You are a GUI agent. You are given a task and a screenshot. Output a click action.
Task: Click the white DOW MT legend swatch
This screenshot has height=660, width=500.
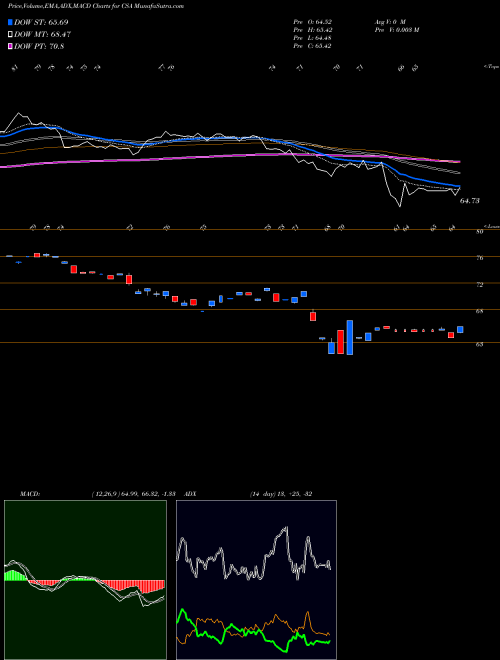[x=10, y=35]
